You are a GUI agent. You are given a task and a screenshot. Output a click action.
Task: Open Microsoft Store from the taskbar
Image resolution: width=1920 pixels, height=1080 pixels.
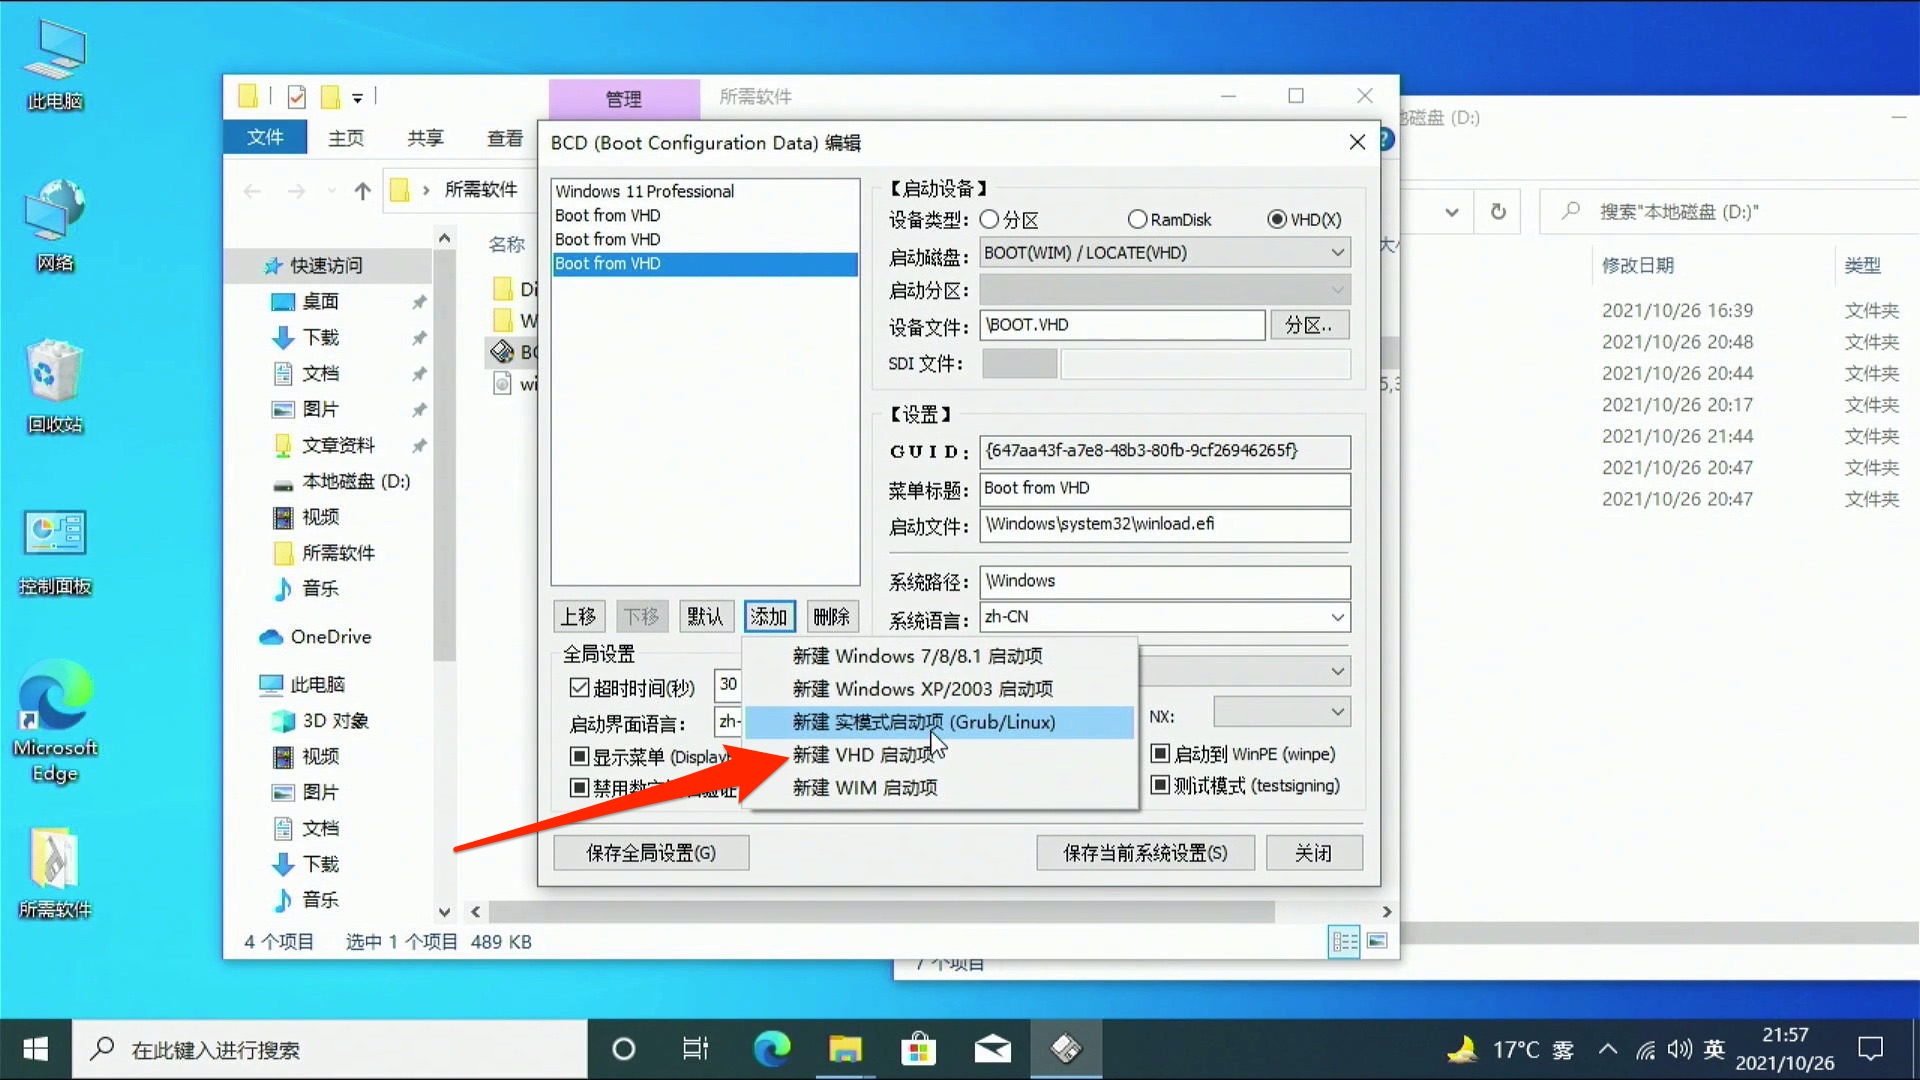(x=918, y=1049)
